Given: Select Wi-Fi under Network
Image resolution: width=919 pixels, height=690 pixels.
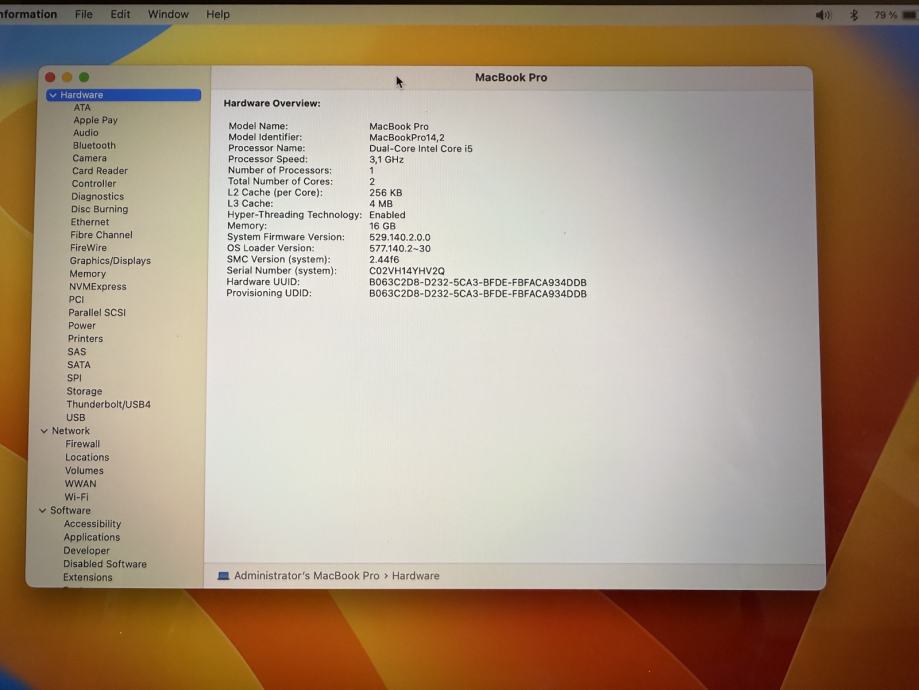Looking at the screenshot, I should coord(76,497).
